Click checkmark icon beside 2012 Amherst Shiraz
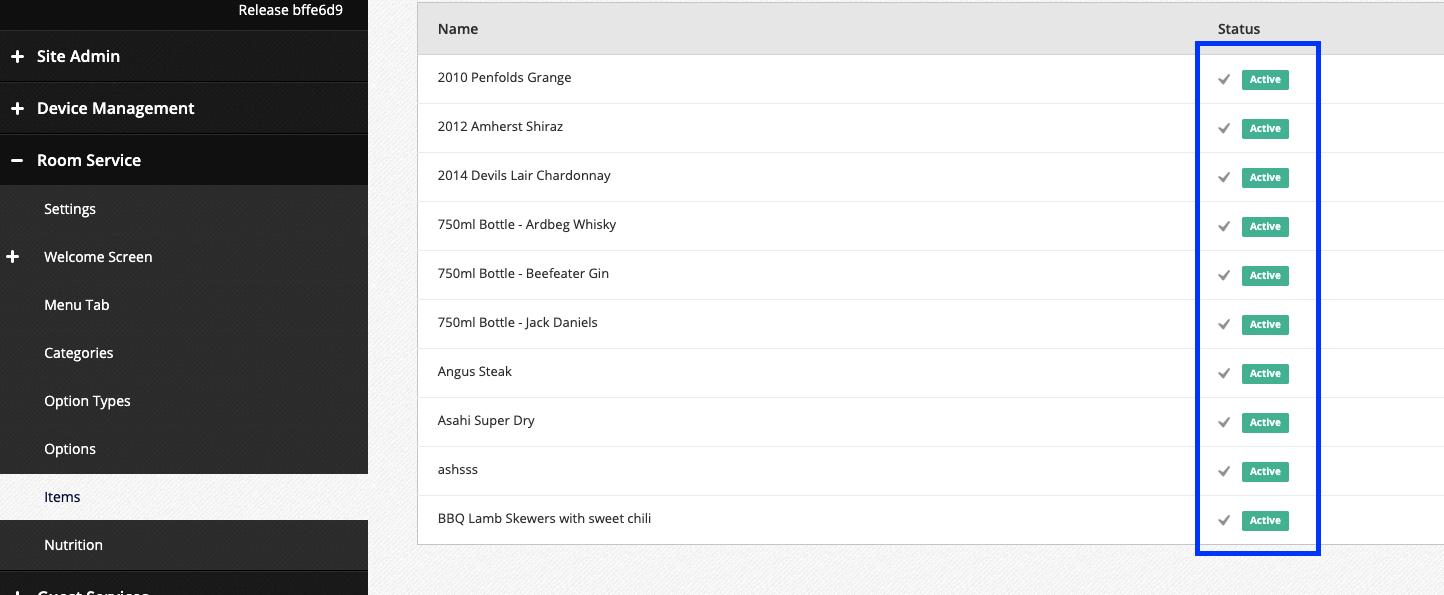Screen dimensions: 1444x595 pyautogui.click(x=1223, y=129)
